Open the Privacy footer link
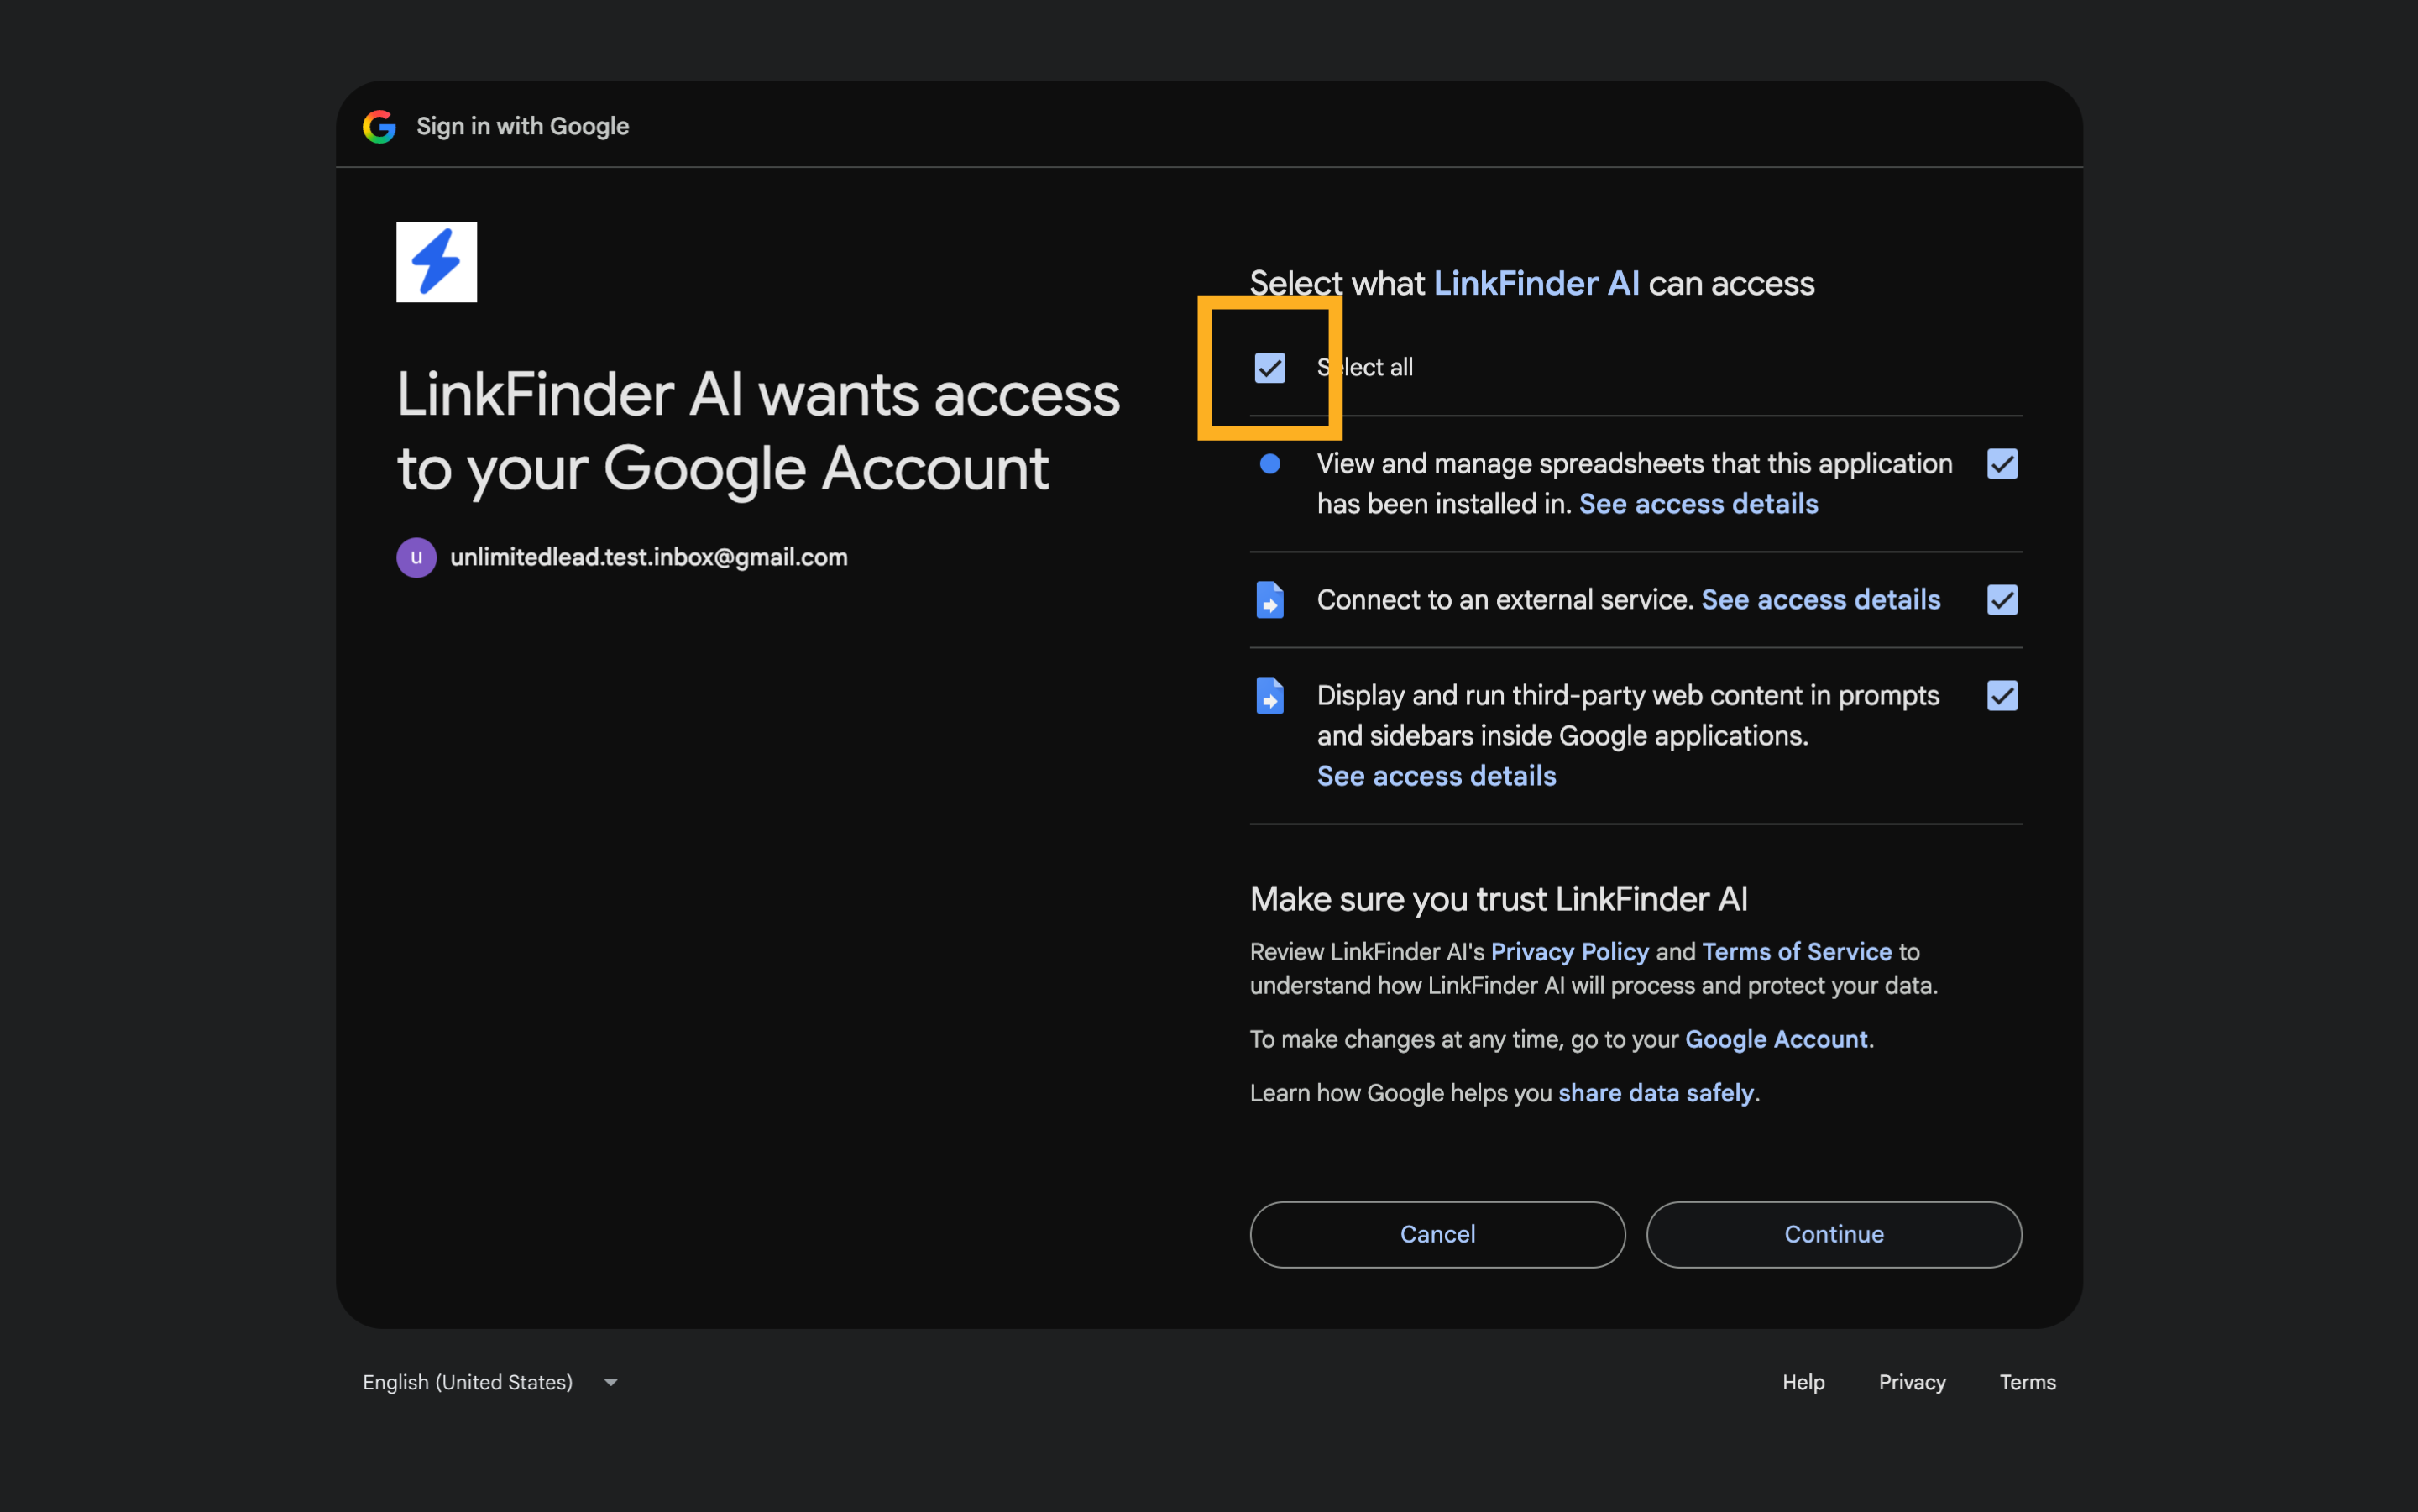 click(1911, 1382)
